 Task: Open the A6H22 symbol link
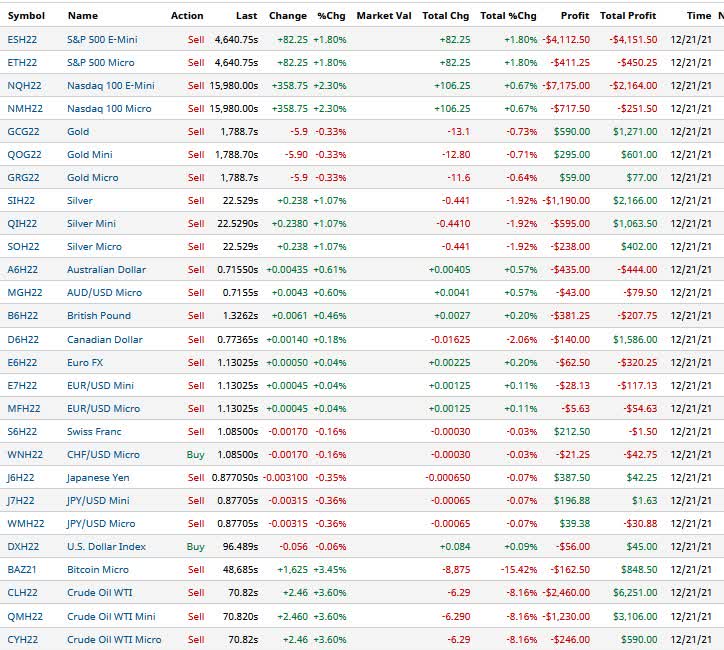[23, 270]
